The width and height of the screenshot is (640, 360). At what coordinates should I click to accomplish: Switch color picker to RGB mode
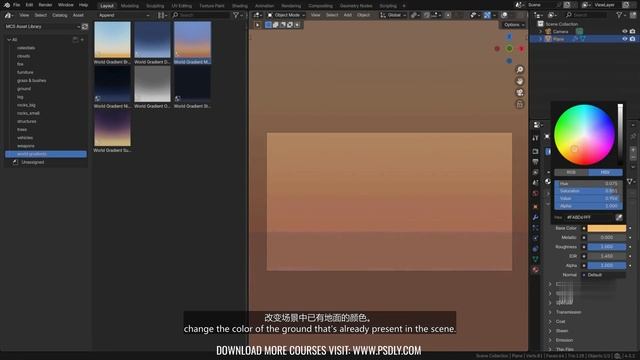tap(571, 172)
